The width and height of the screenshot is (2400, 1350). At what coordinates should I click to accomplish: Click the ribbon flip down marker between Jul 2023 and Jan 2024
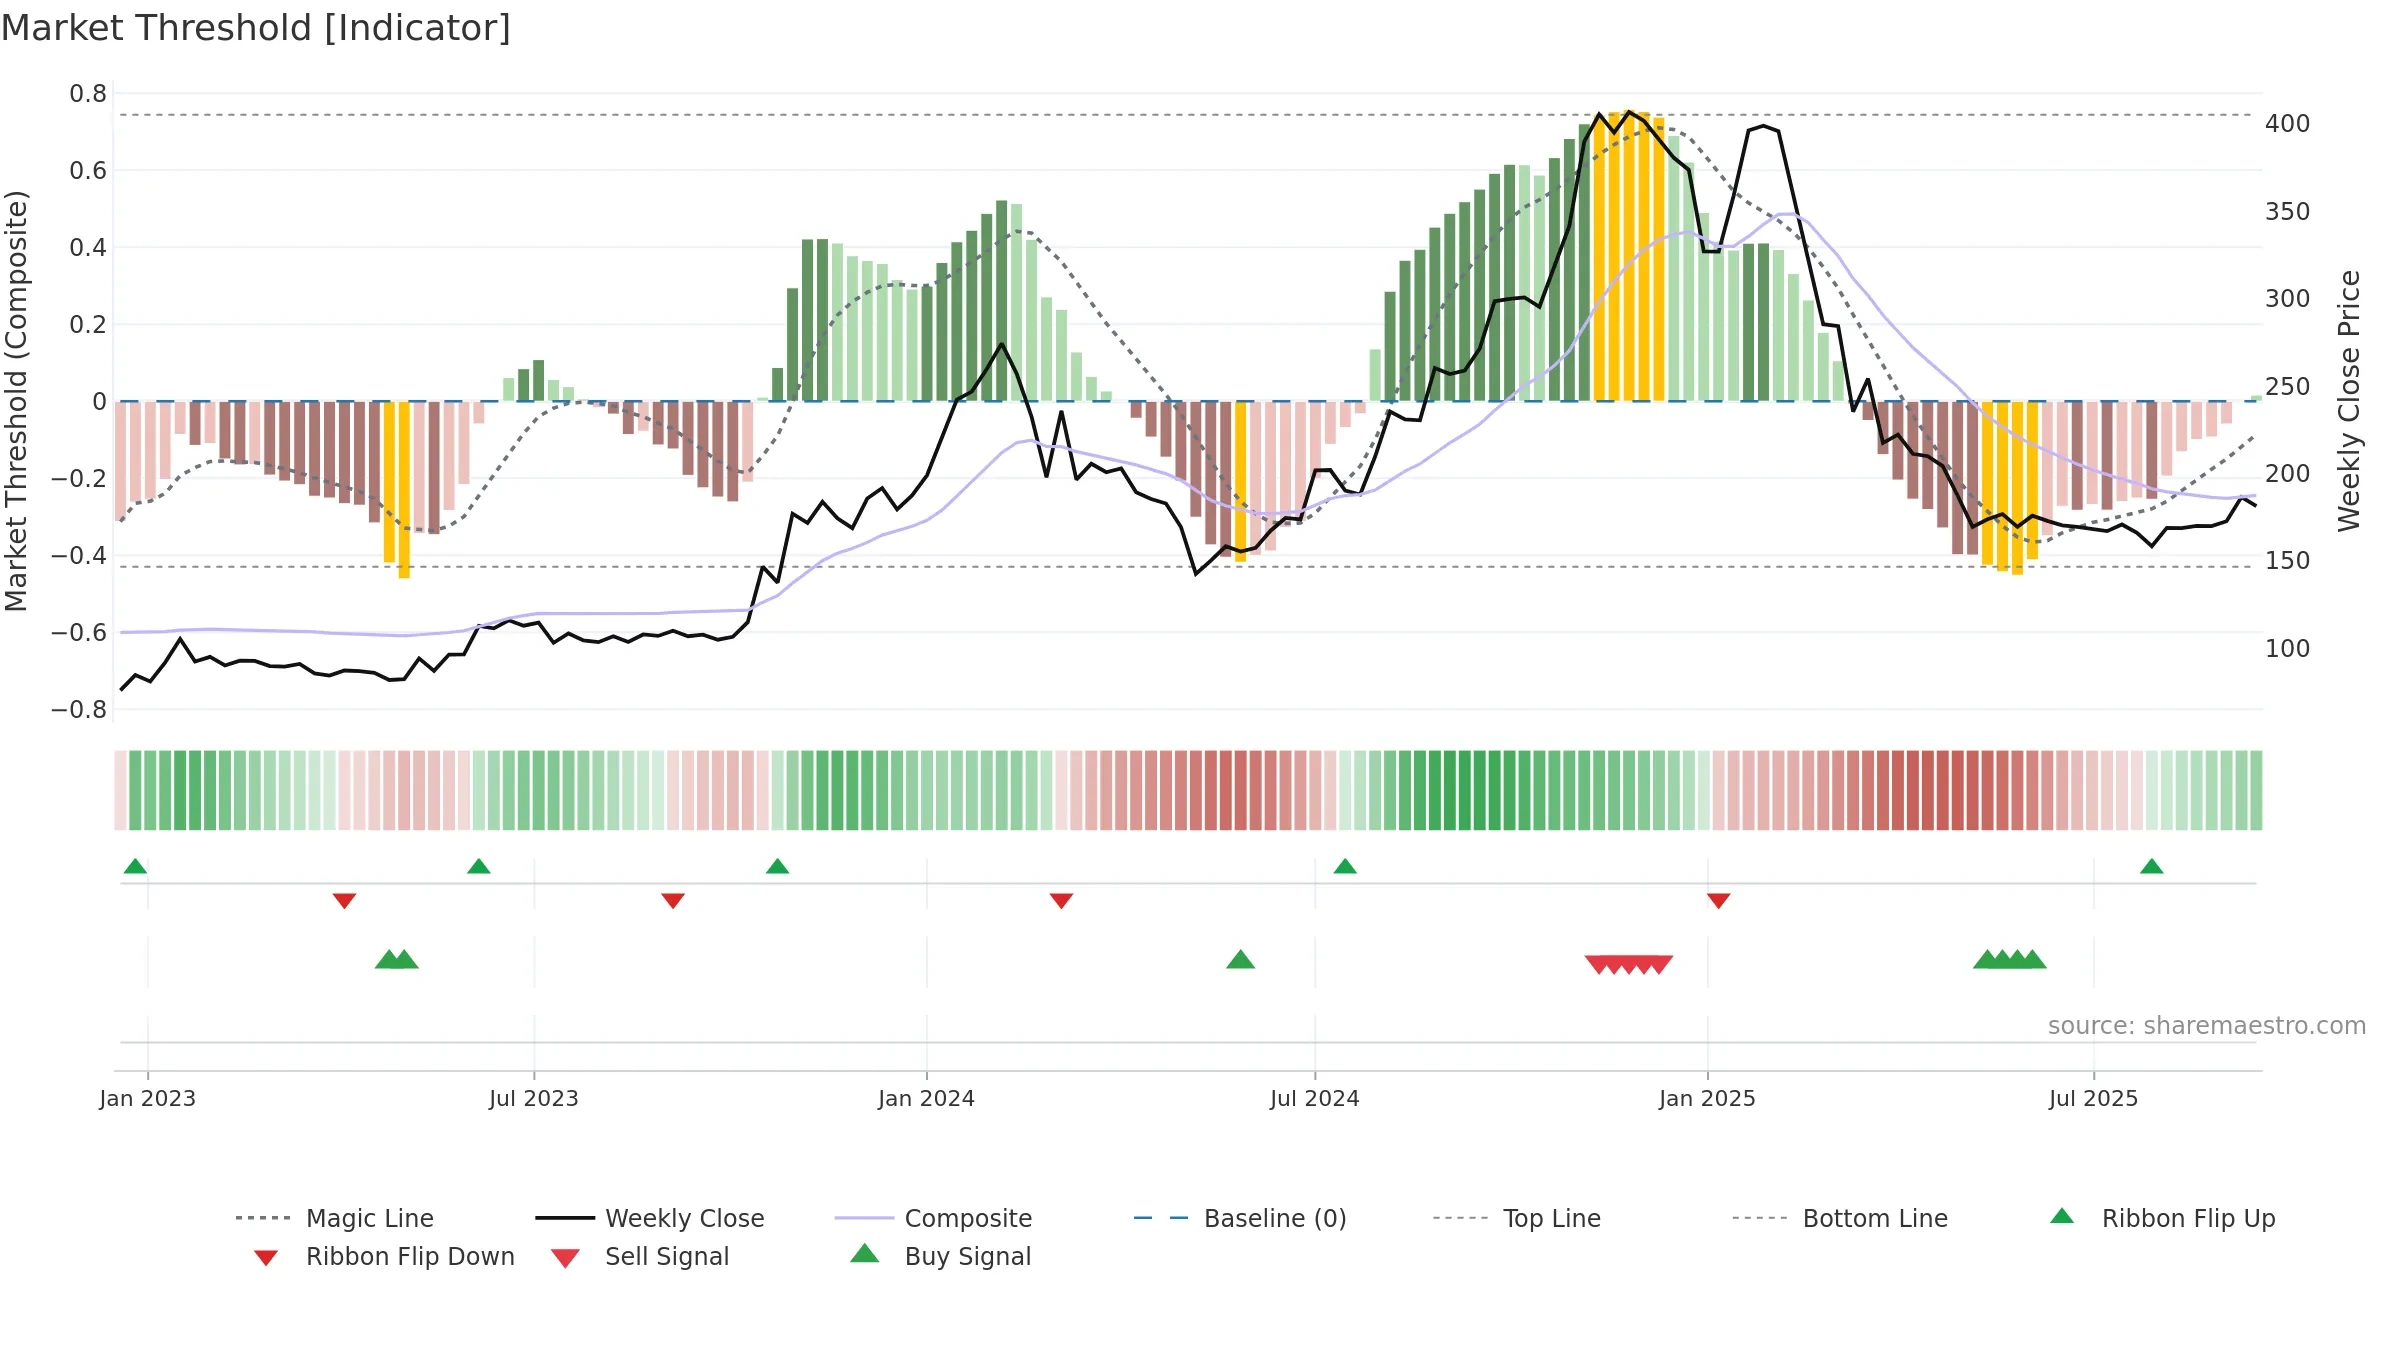pos(673,901)
